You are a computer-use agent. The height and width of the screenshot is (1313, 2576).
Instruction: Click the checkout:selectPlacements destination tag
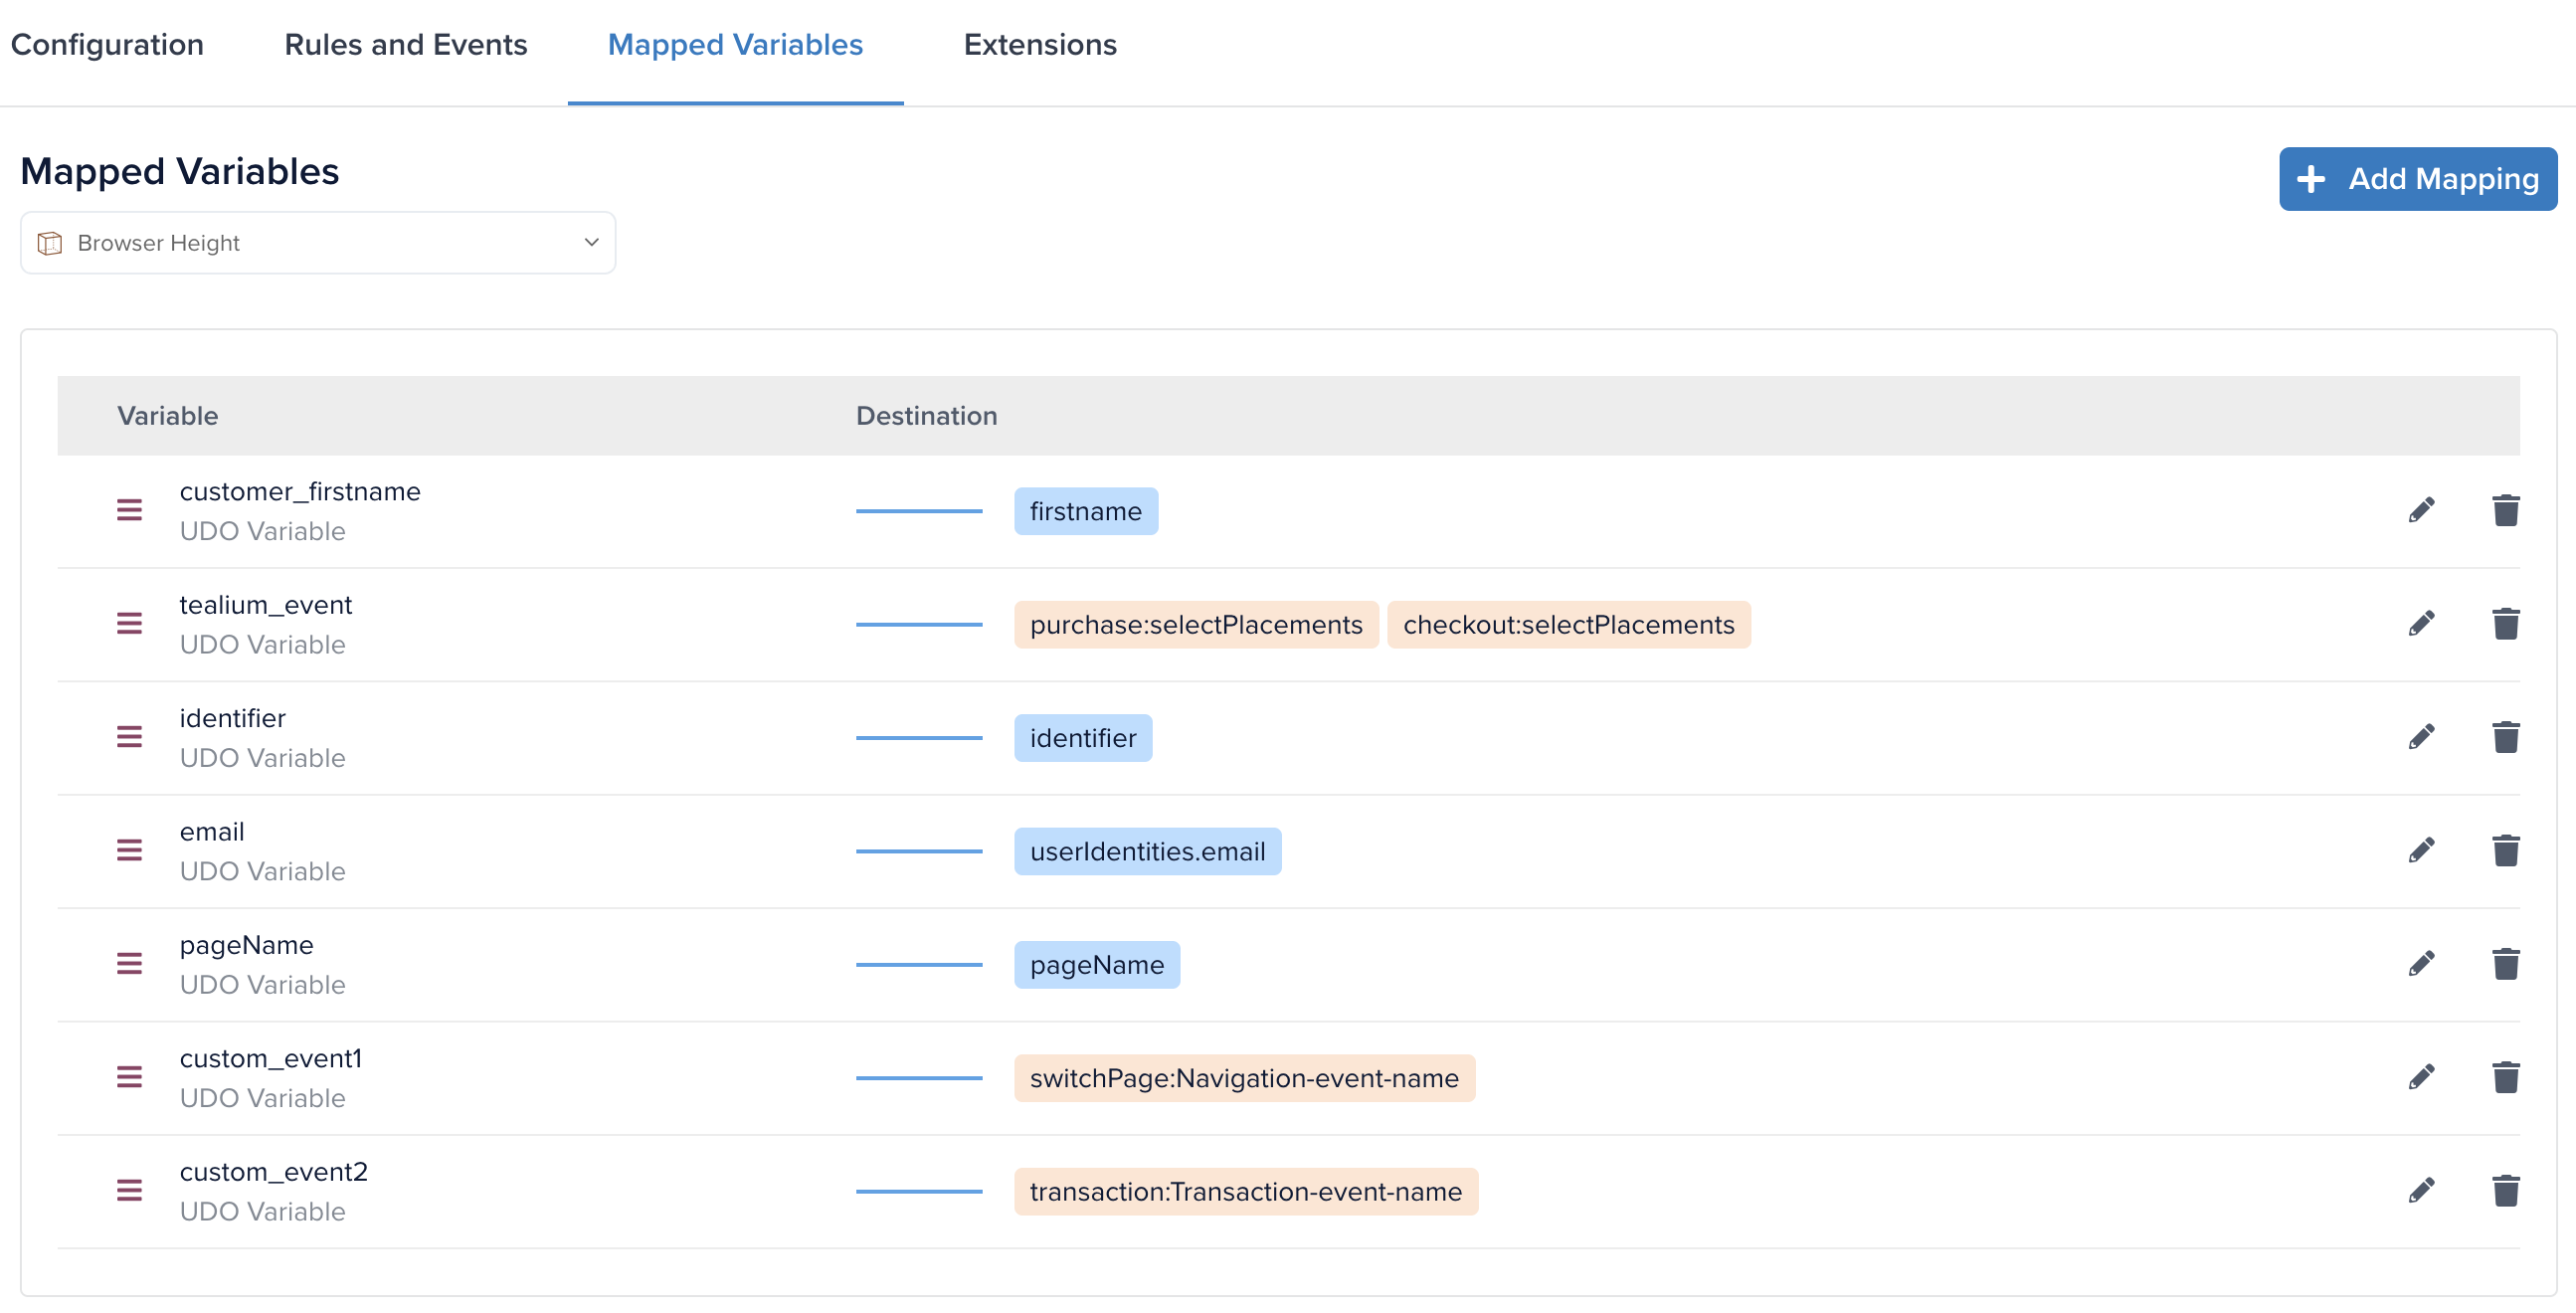(x=1568, y=625)
